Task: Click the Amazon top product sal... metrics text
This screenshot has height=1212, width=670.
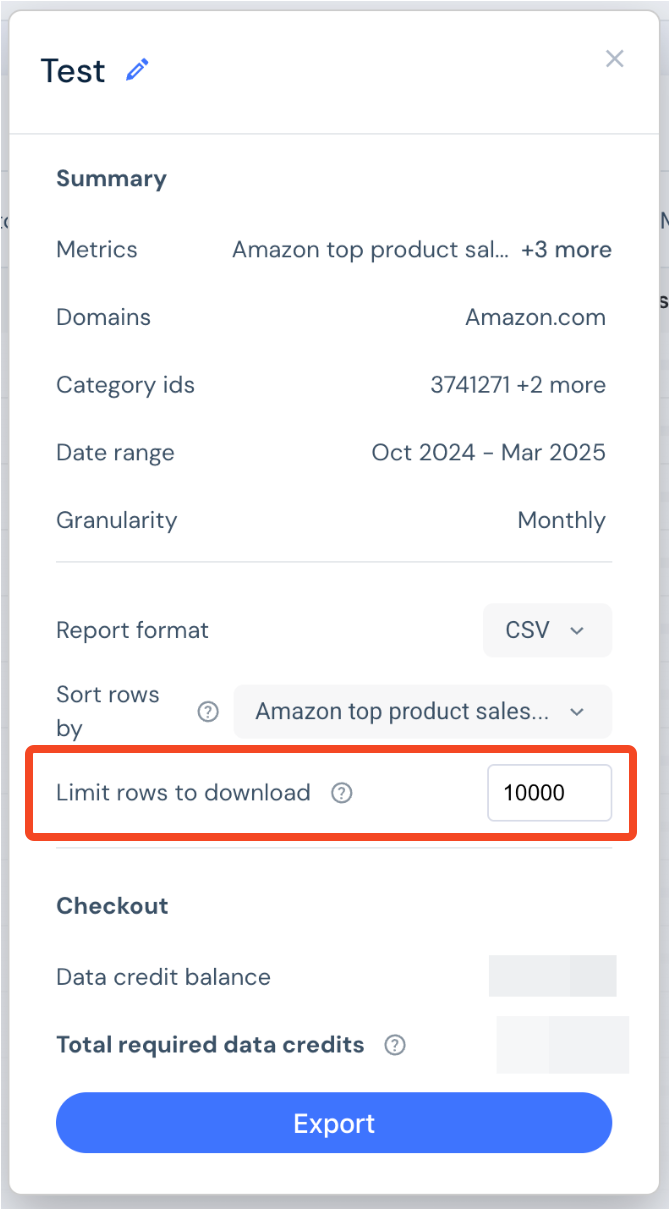Action: click(371, 250)
